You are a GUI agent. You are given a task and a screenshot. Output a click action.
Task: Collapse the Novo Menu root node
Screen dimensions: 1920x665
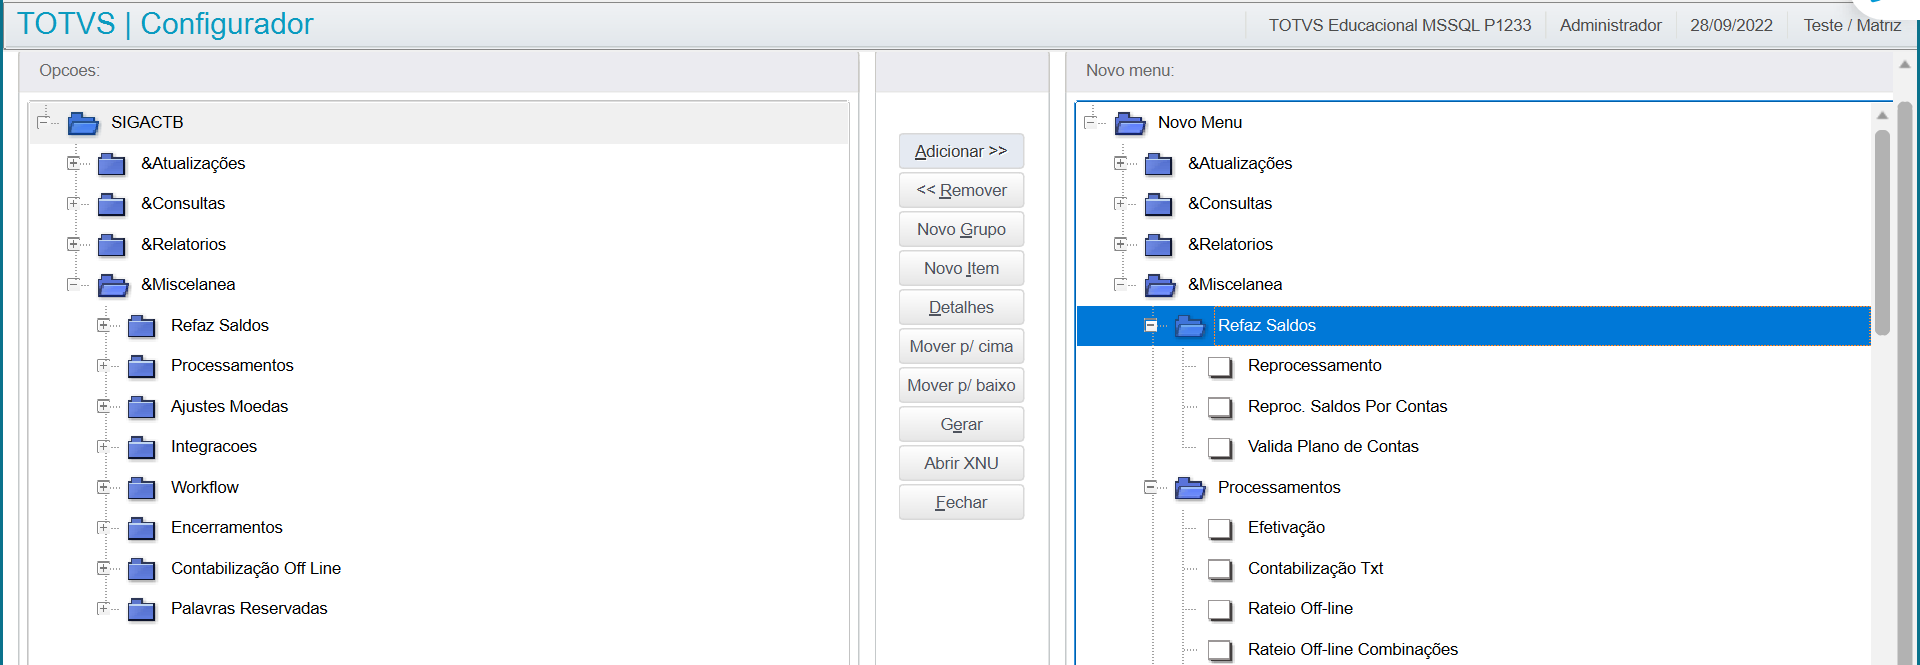1090,122
